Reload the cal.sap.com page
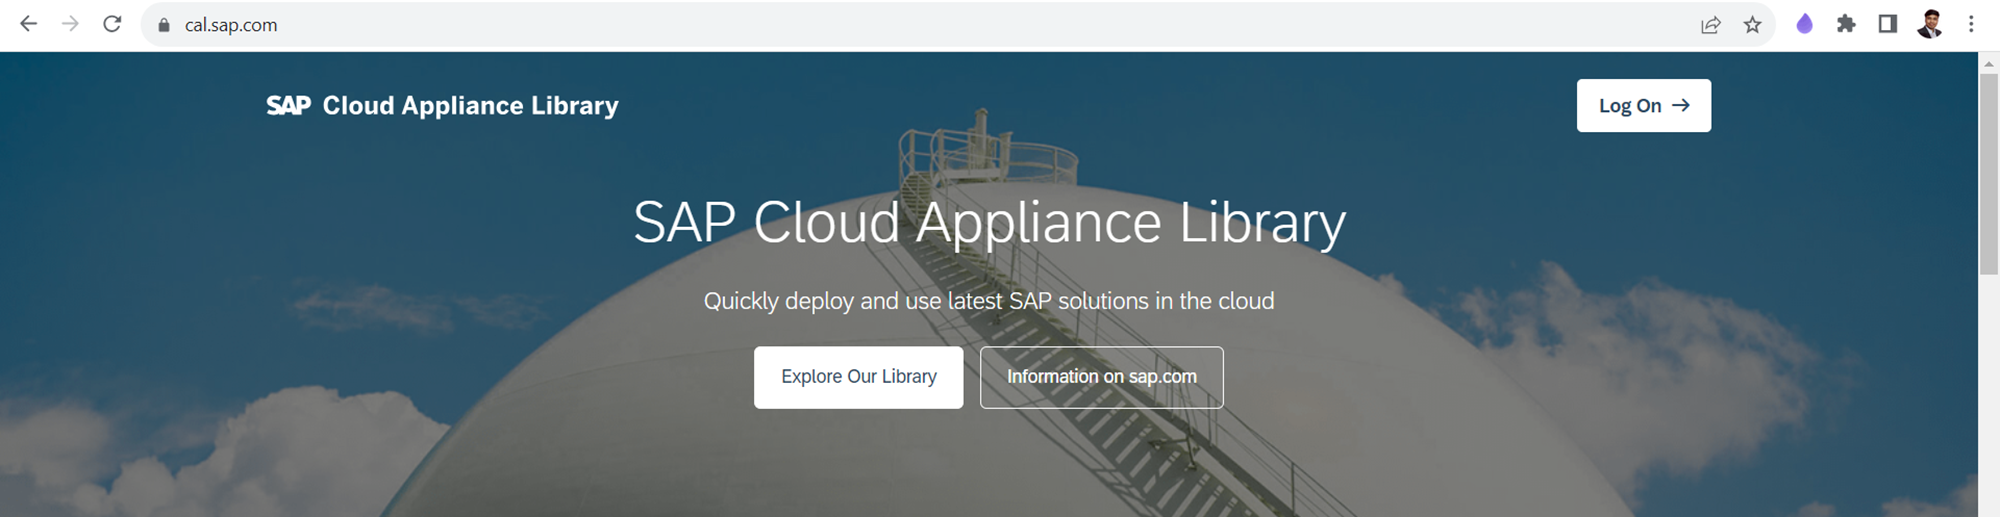This screenshot has width=2000, height=517. point(112,24)
